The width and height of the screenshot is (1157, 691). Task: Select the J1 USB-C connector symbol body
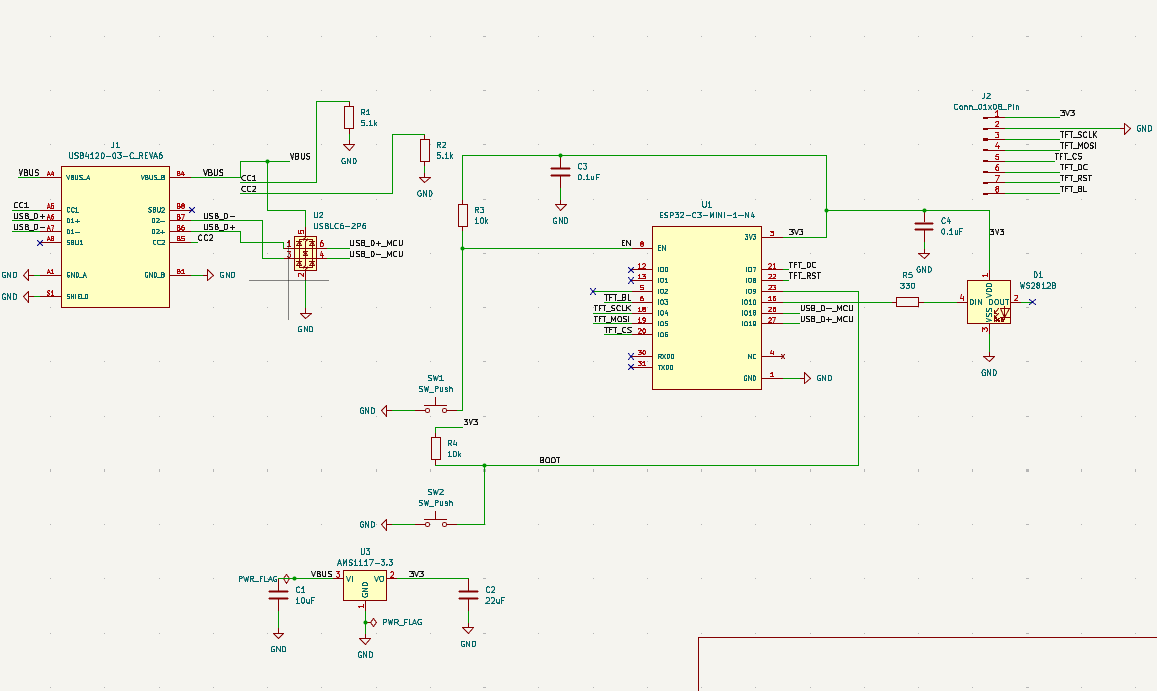coord(115,236)
